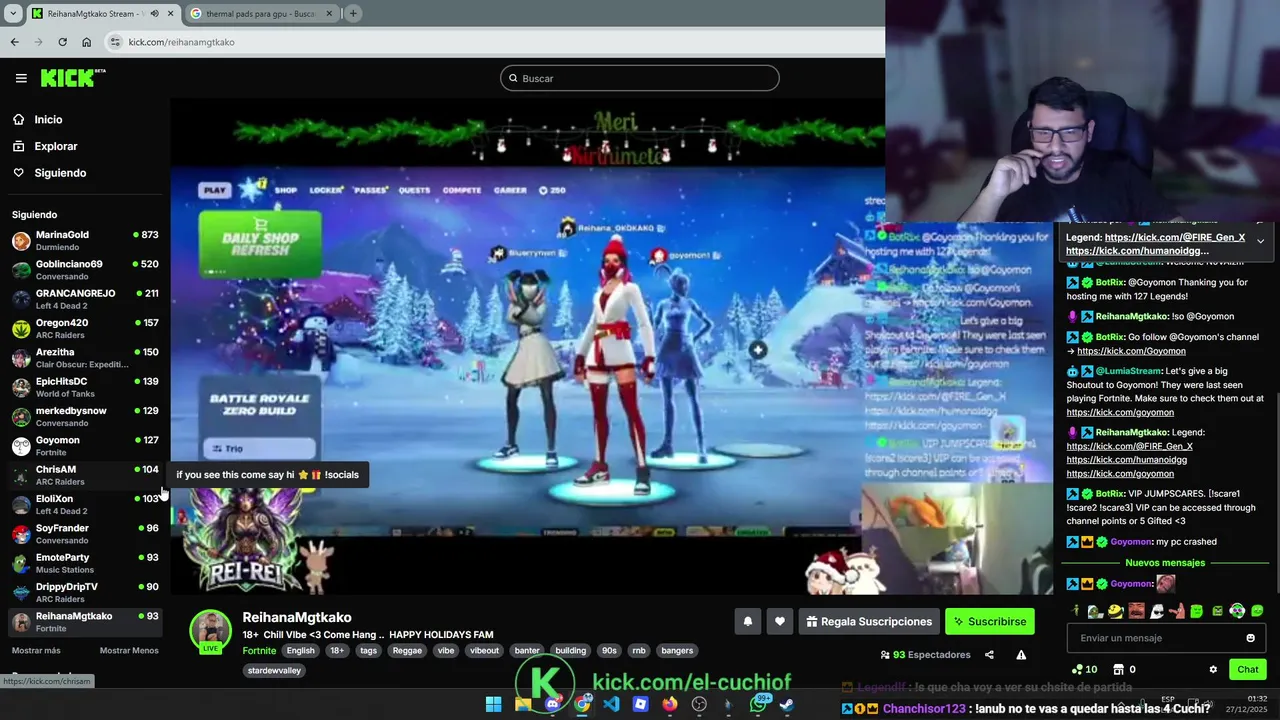Expand the pinned Legend message chevron
The image size is (1280, 720).
(x=1260, y=241)
